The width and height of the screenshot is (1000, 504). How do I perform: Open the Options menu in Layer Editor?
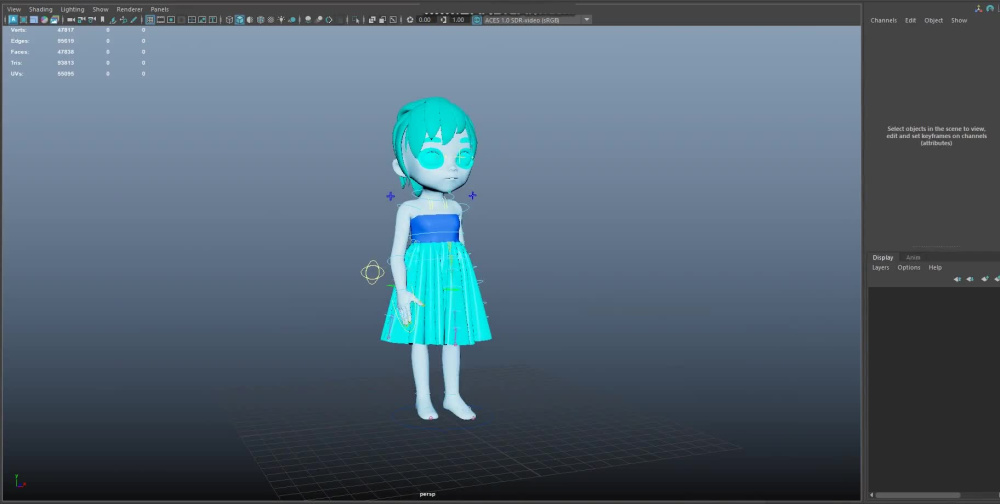click(909, 267)
